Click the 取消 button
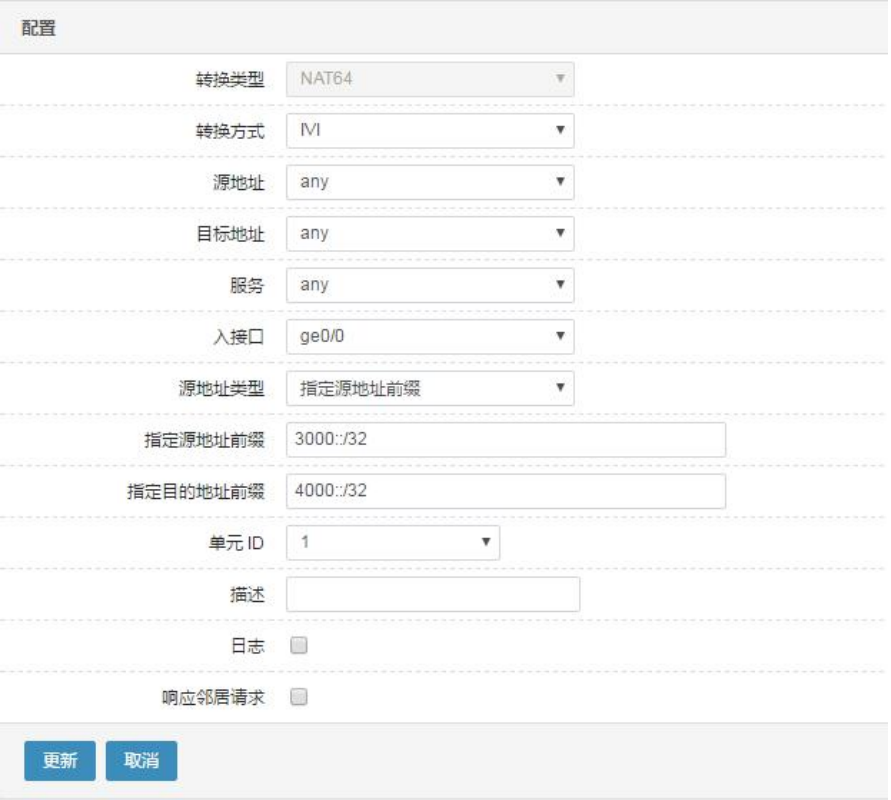 141,760
